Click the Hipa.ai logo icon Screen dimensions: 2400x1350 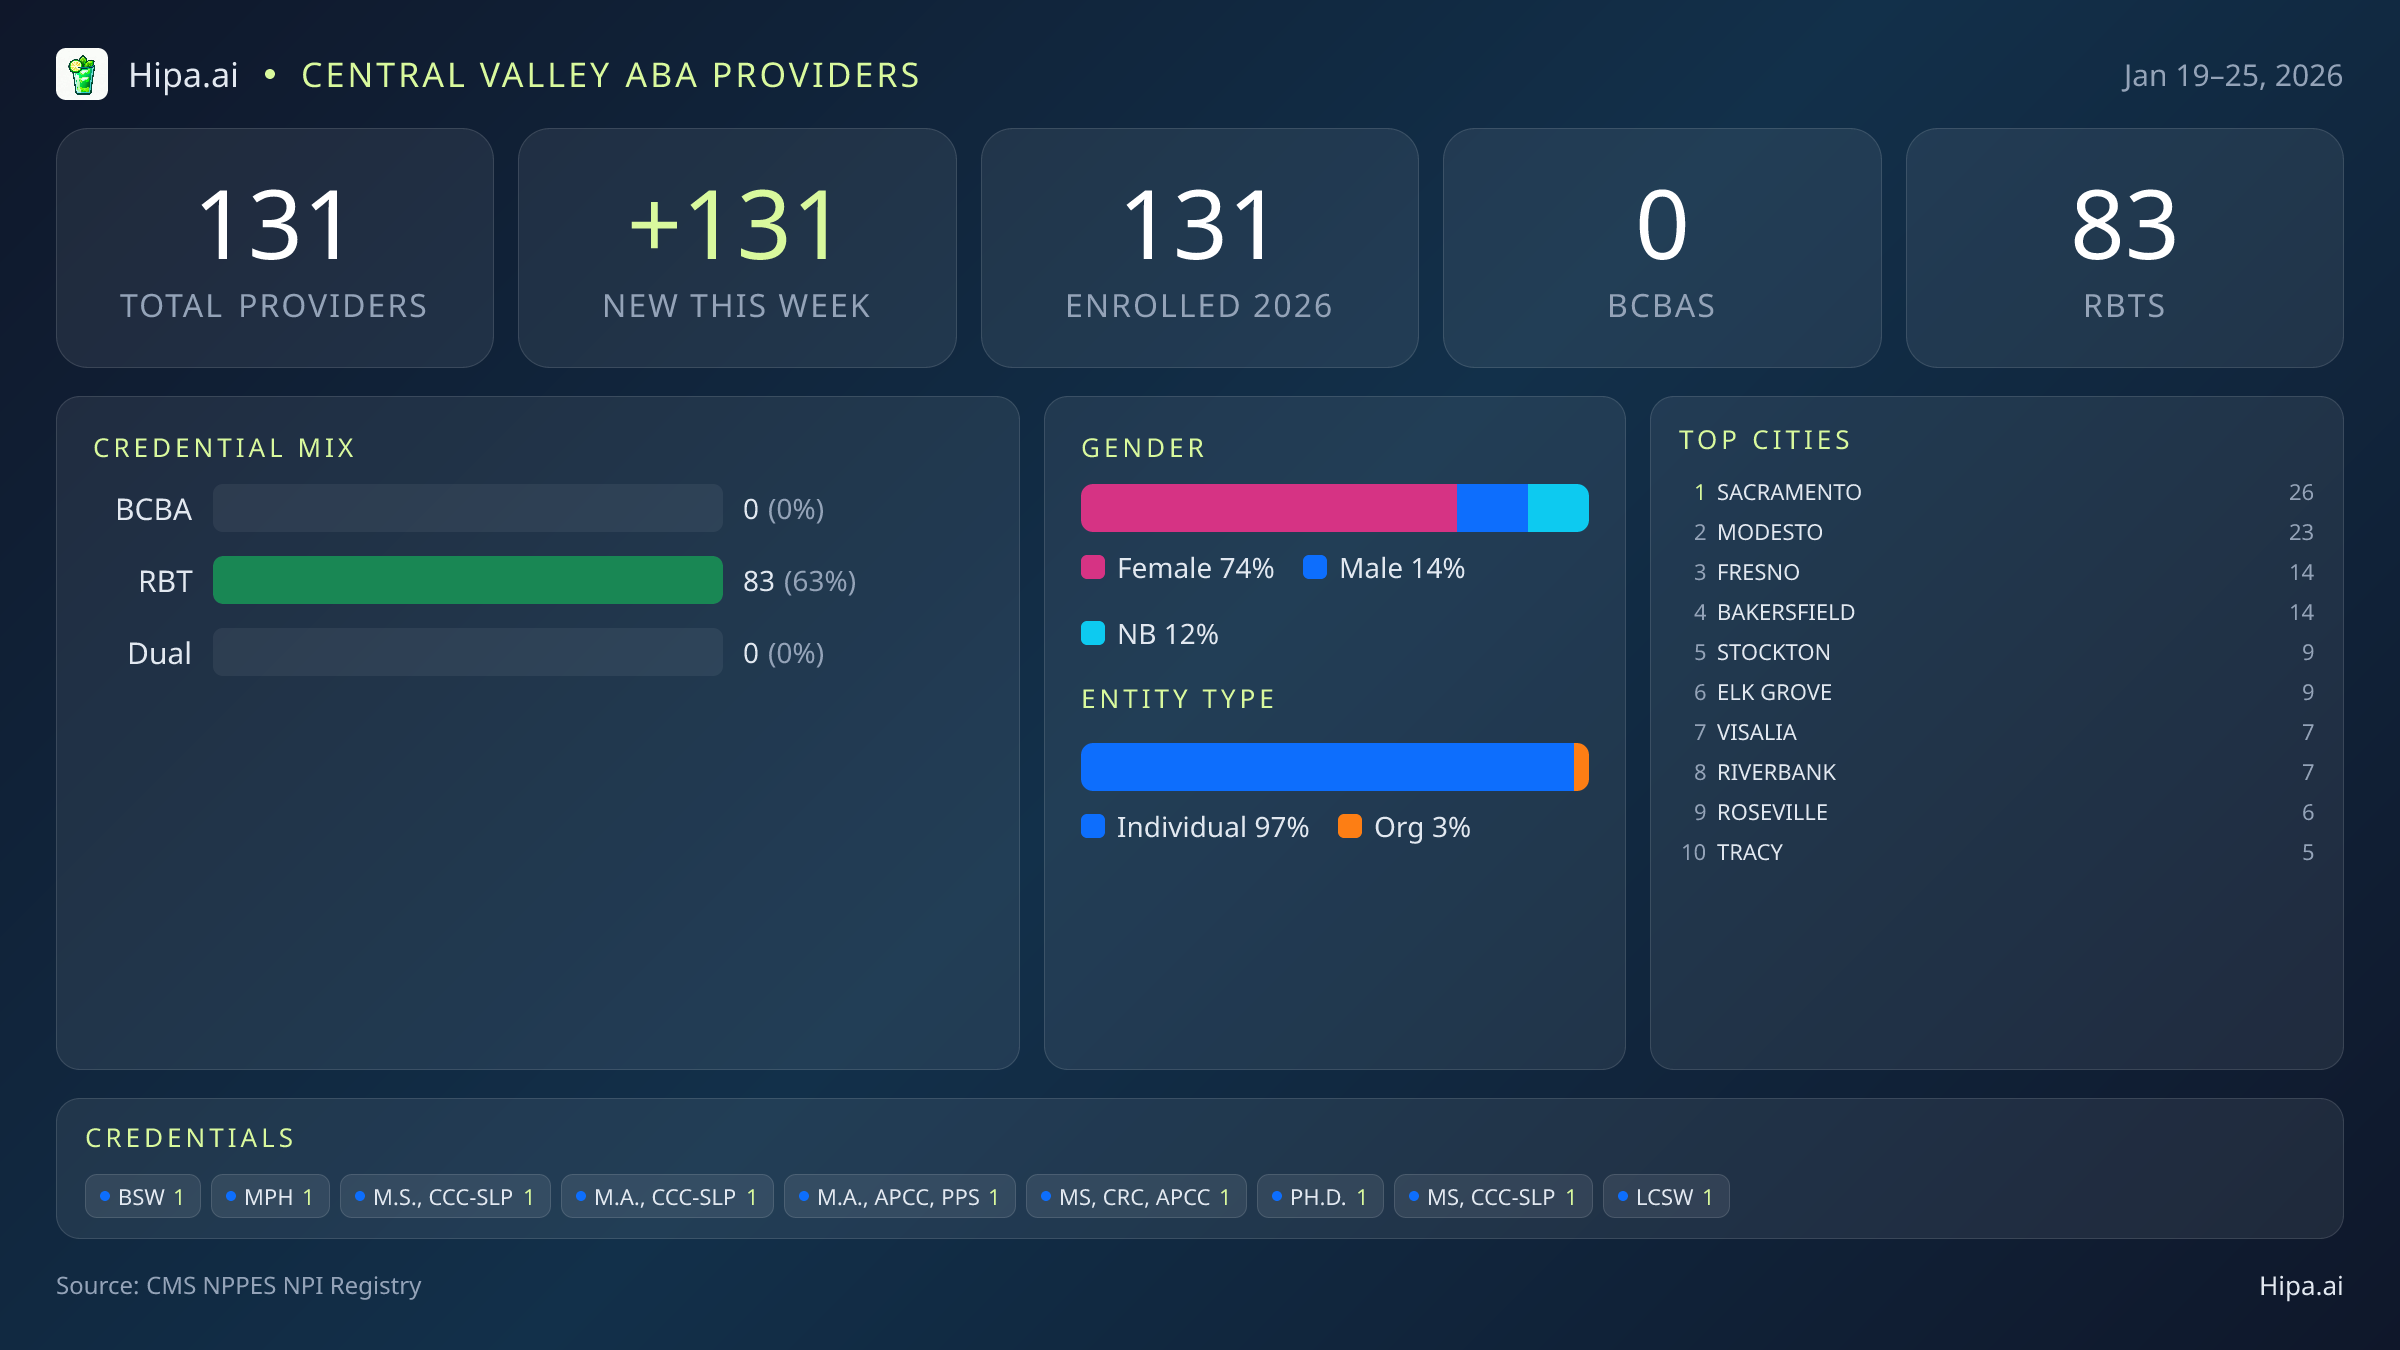[x=82, y=75]
